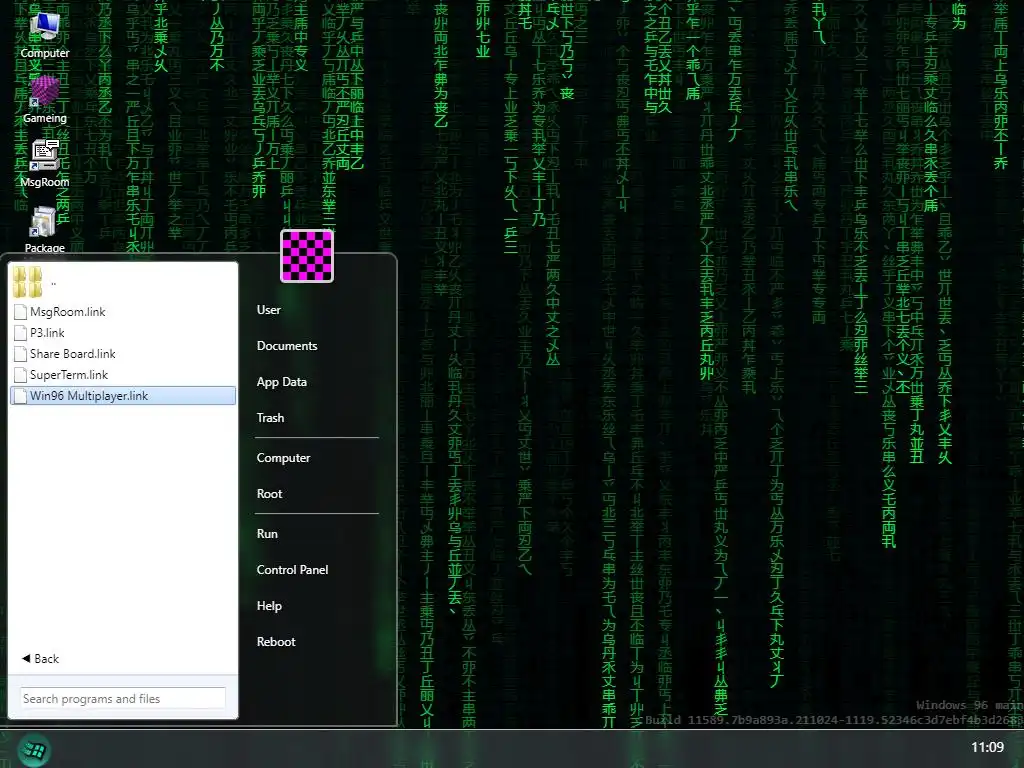Click the MsgRoom.link file icon
Viewport: 1024px width, 768px height.
point(20,312)
